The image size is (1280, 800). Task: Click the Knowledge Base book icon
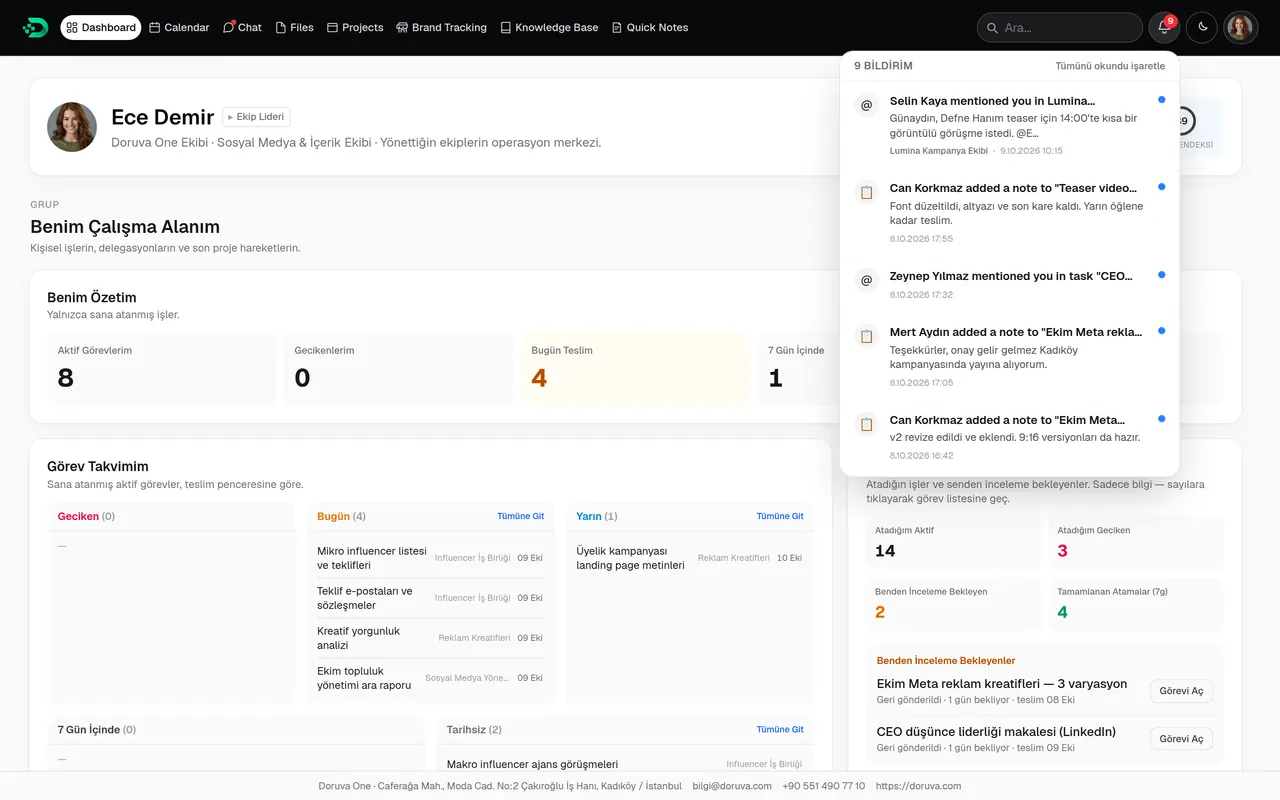pyautogui.click(x=506, y=28)
